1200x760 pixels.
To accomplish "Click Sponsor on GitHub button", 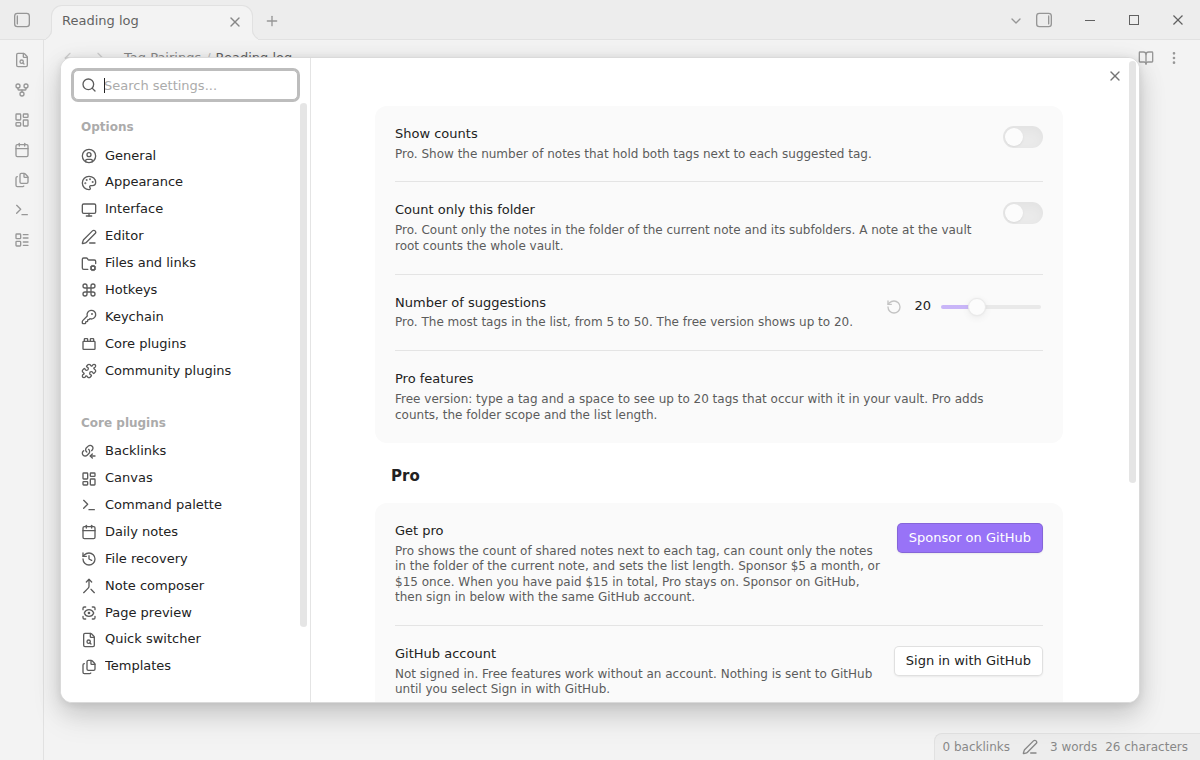I will (970, 538).
